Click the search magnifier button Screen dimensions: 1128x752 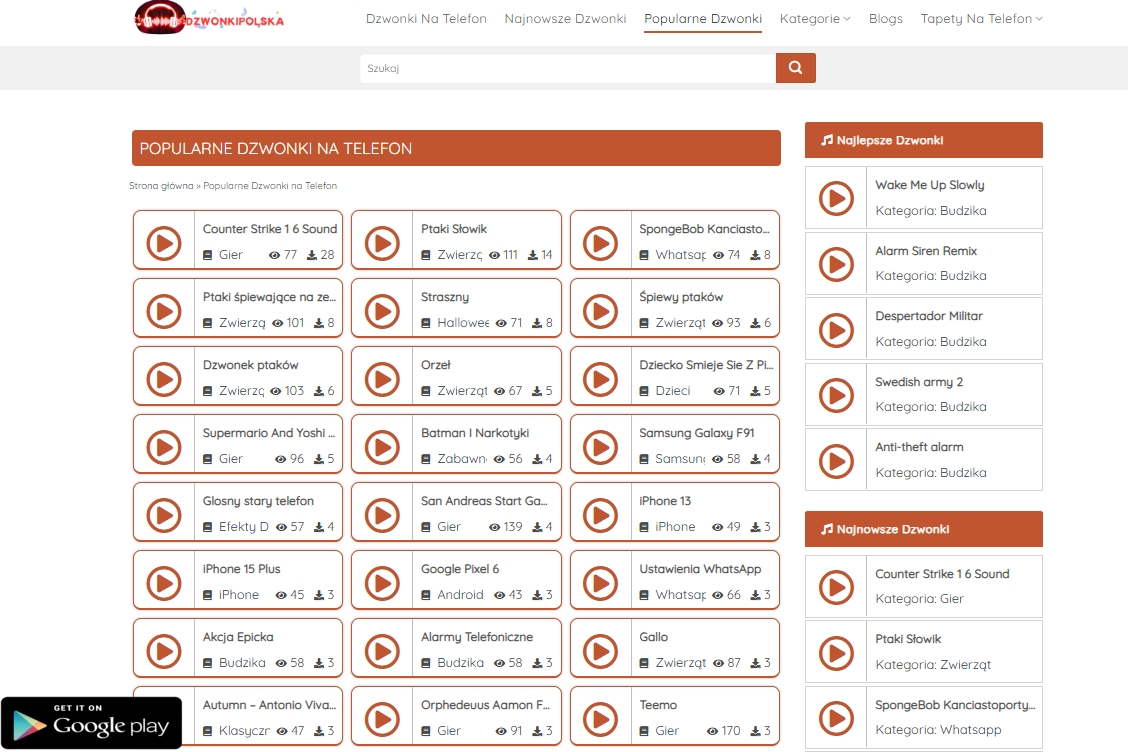(795, 68)
